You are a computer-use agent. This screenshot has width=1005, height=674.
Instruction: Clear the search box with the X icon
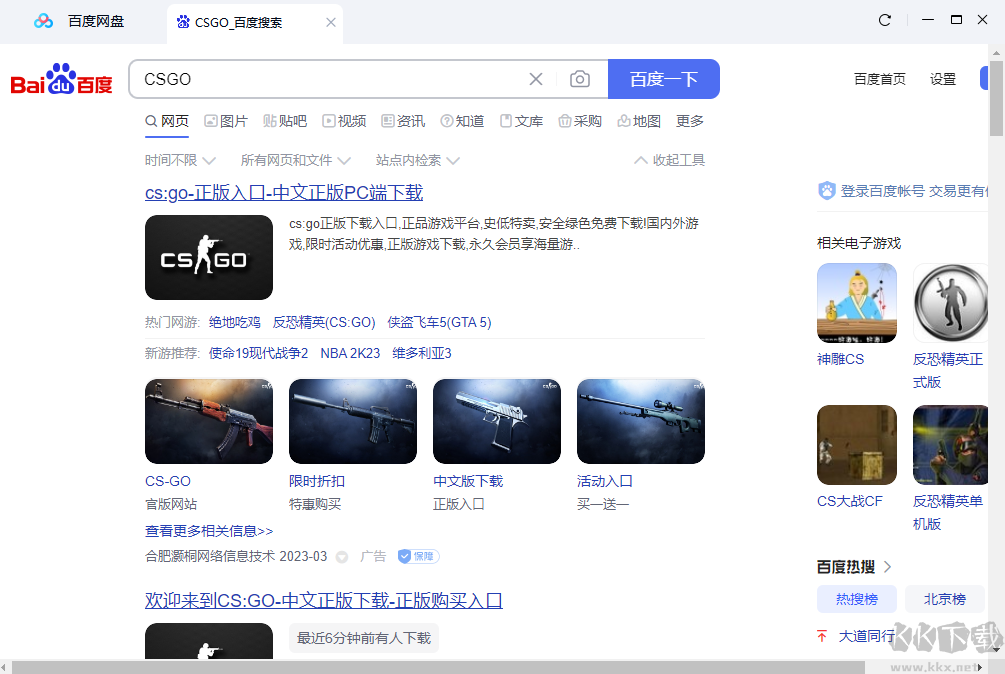[536, 78]
